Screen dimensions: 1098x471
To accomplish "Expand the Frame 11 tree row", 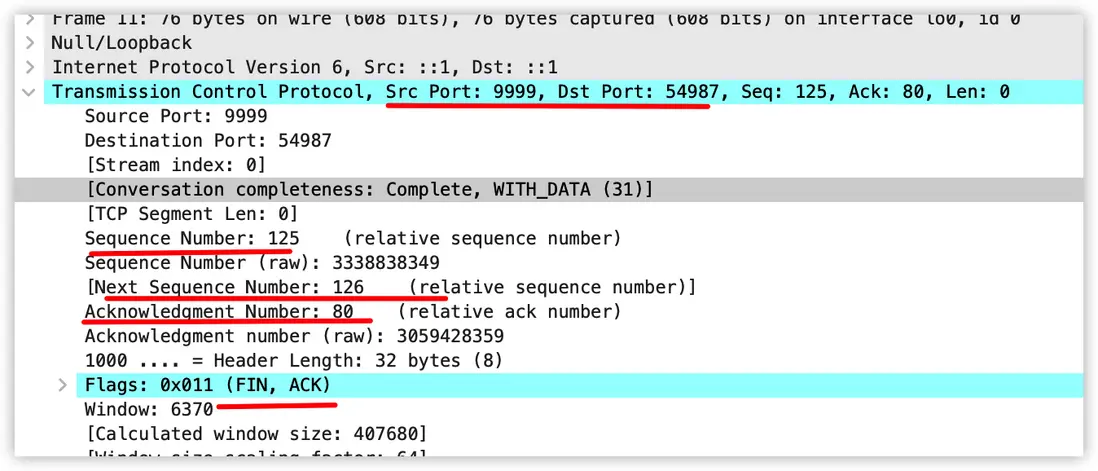I will pyautogui.click(x=30, y=18).
